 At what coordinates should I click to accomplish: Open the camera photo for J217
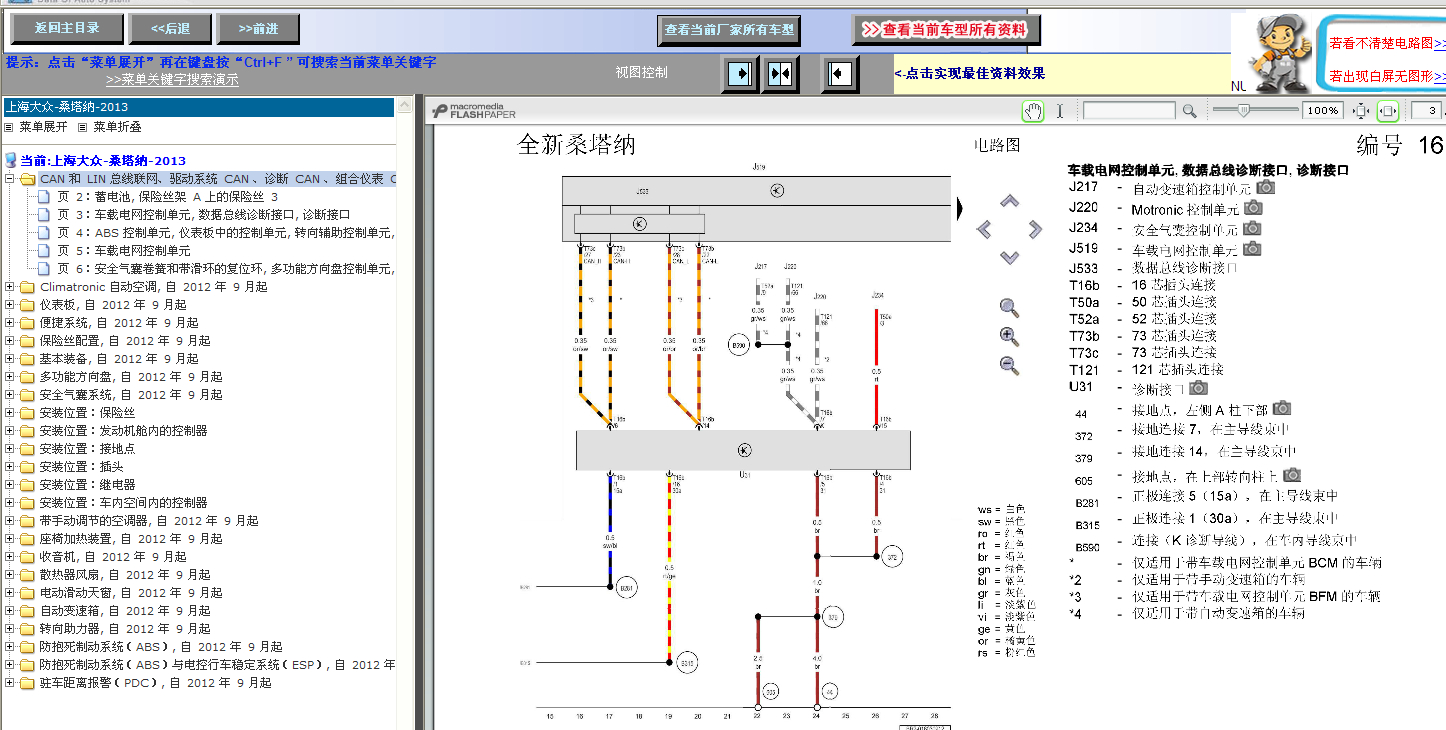[1266, 187]
